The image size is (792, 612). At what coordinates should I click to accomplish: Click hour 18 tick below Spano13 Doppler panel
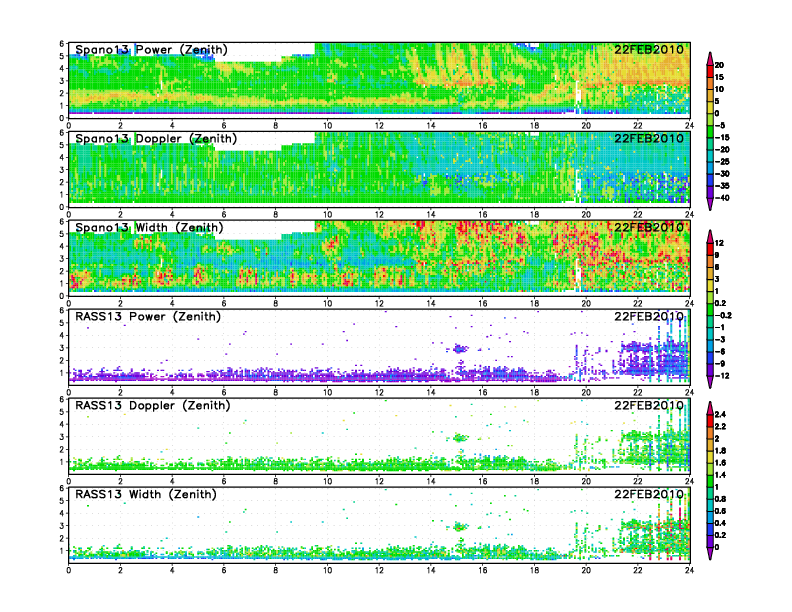coord(534,215)
